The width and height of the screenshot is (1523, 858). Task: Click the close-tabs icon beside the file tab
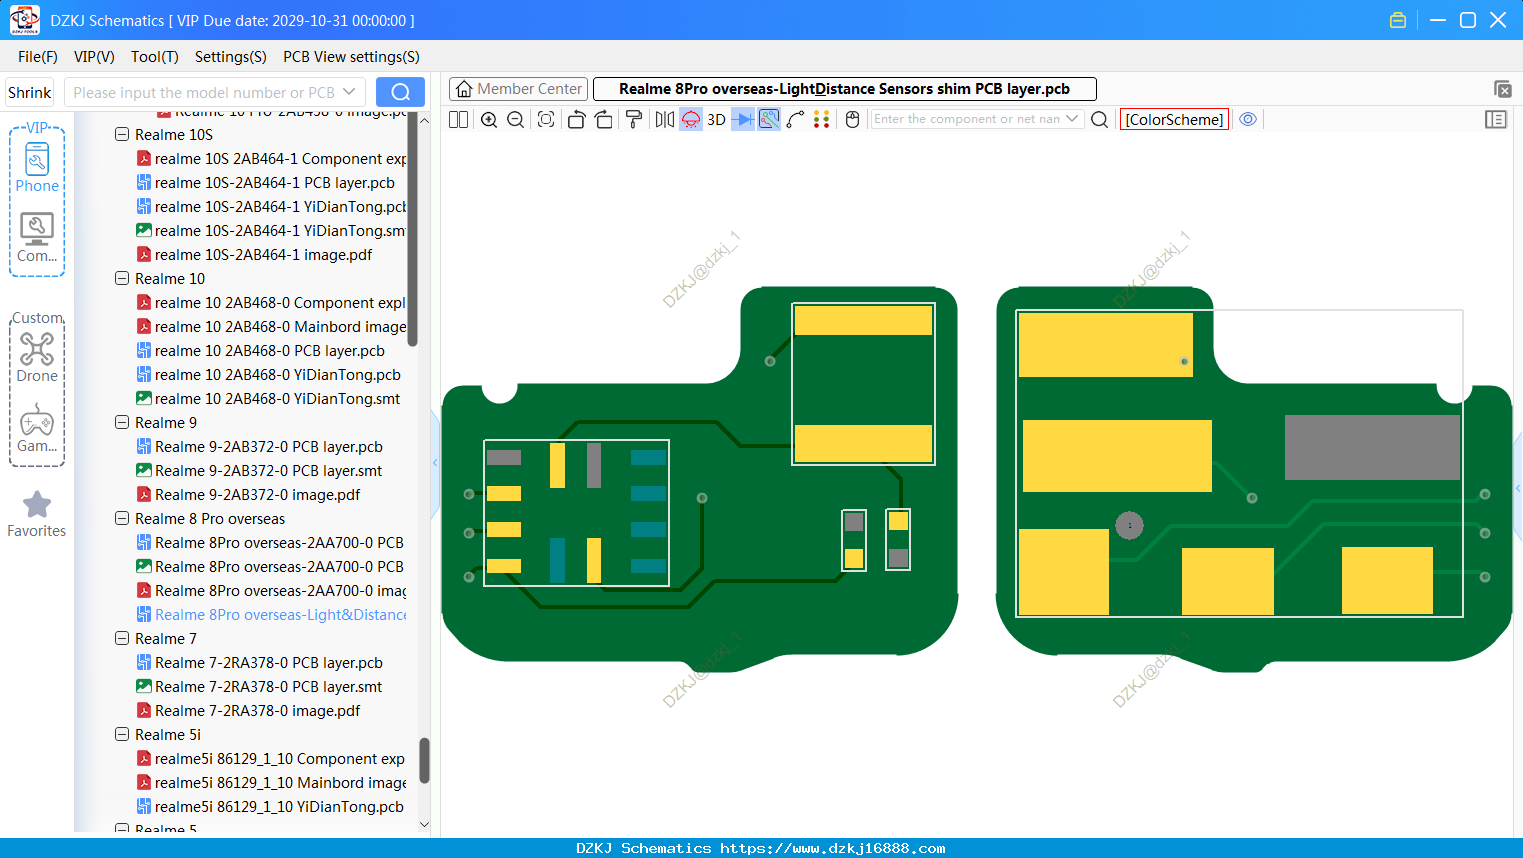click(x=1502, y=89)
